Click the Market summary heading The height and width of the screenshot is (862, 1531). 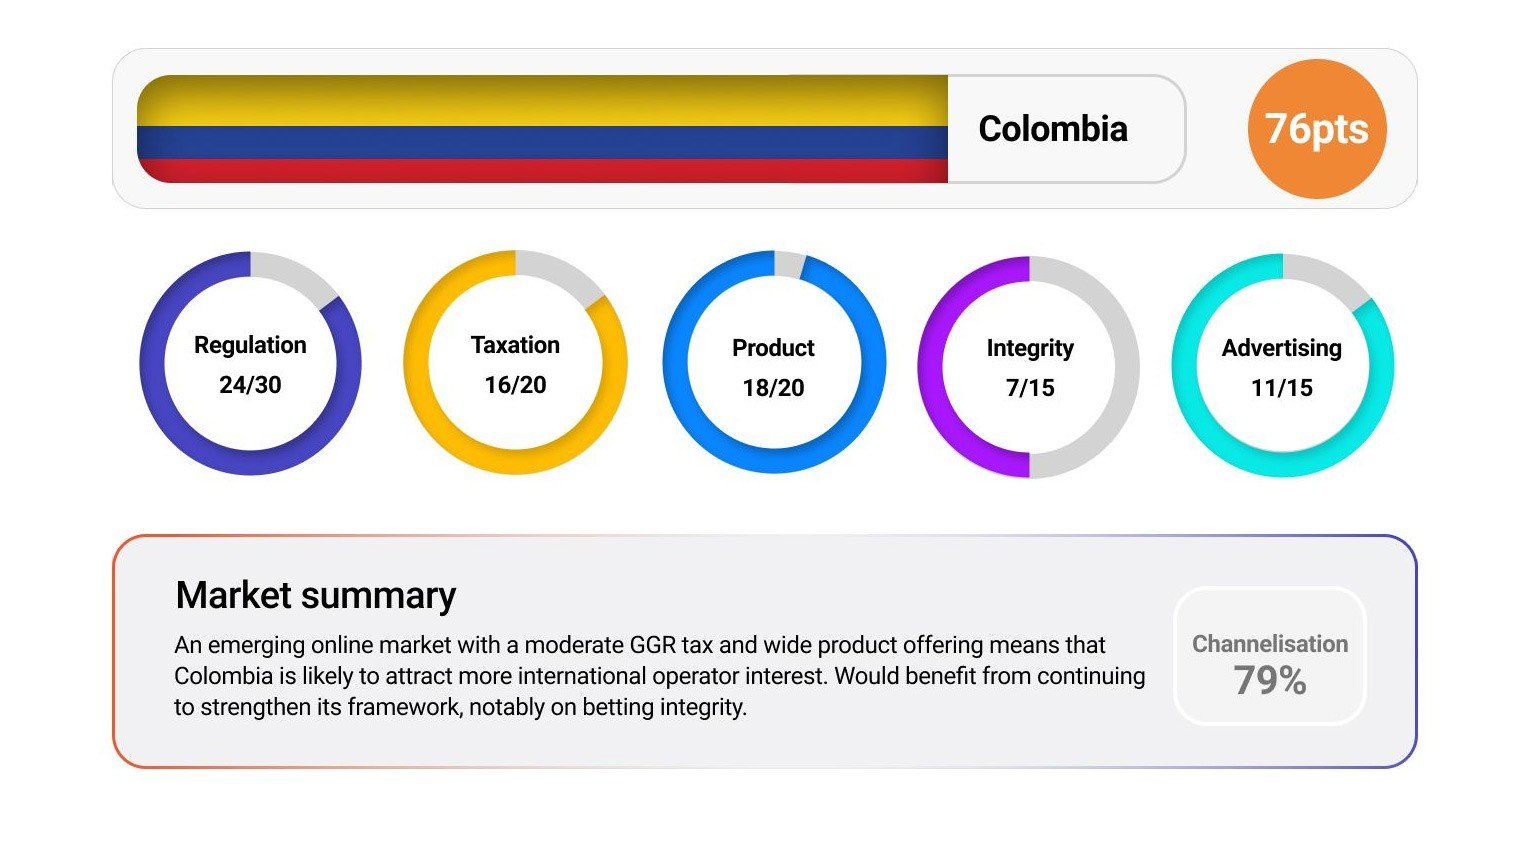[x=316, y=595]
